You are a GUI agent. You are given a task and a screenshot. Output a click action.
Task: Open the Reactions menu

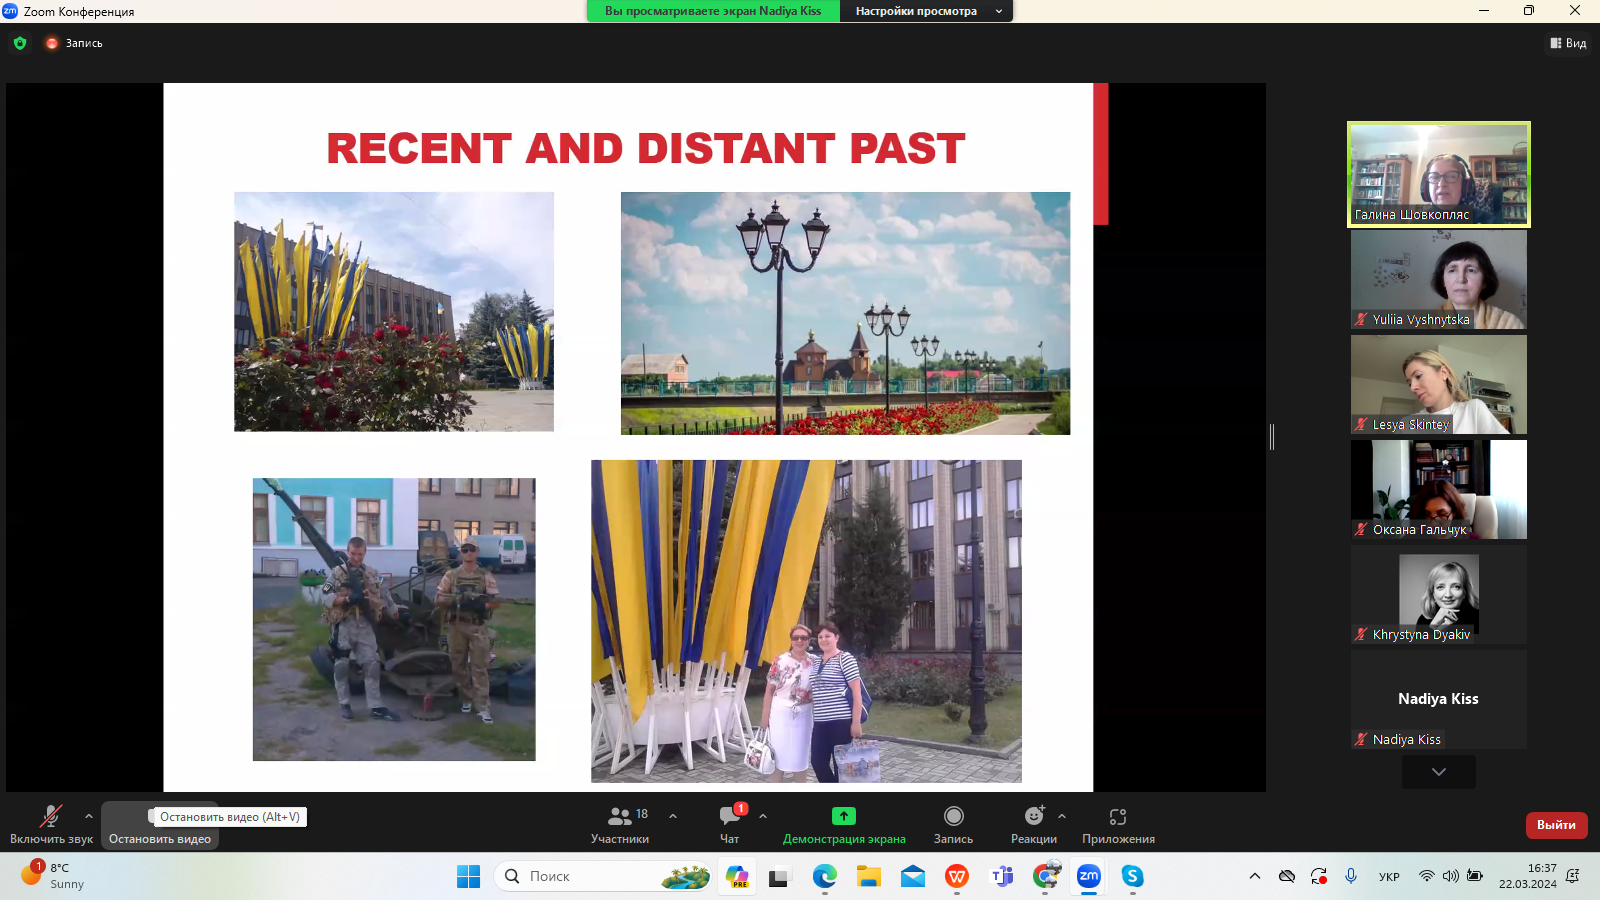pos(1033,817)
